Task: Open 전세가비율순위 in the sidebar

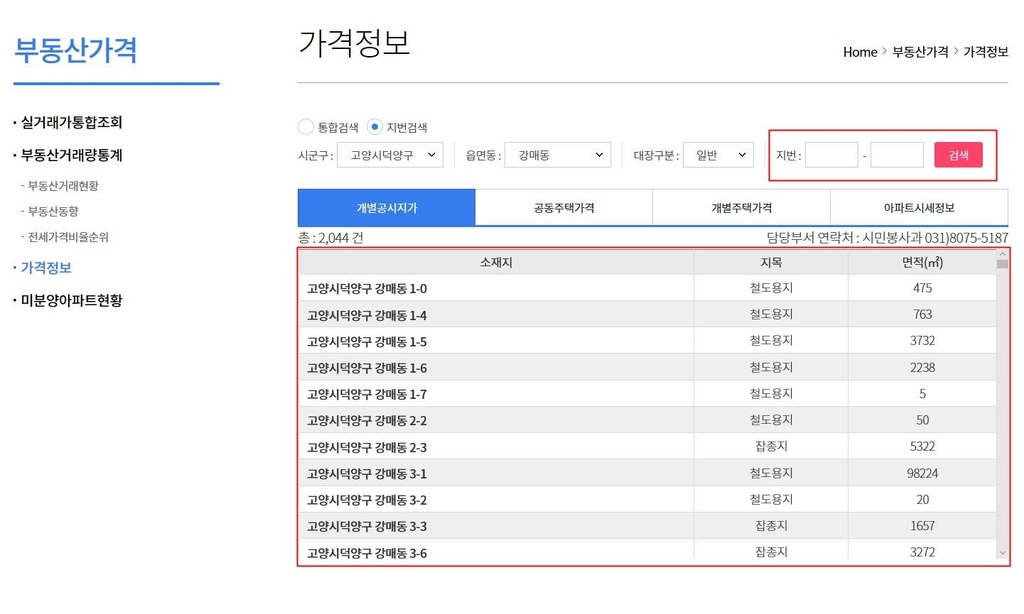Action: [68, 238]
